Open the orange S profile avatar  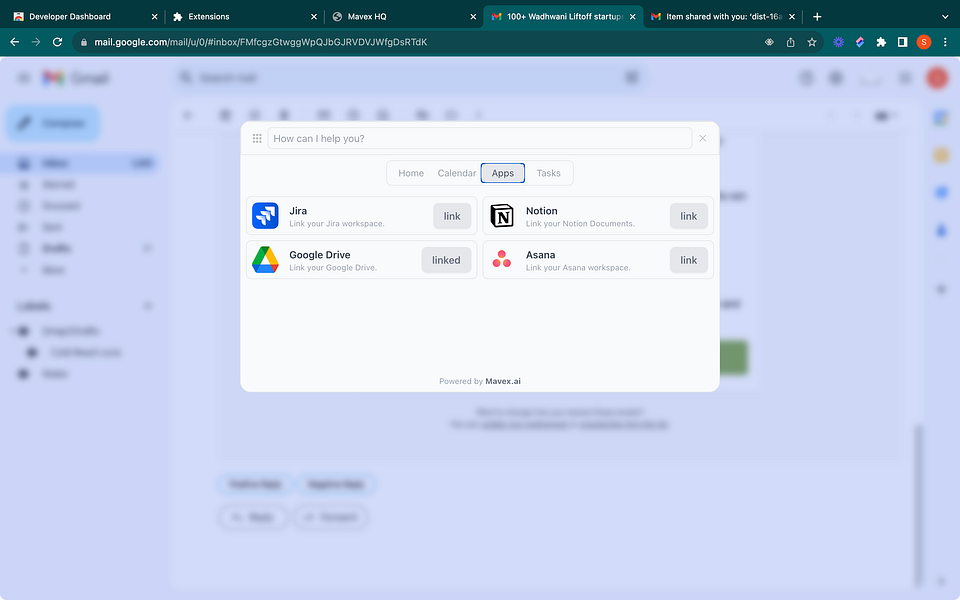coord(924,42)
